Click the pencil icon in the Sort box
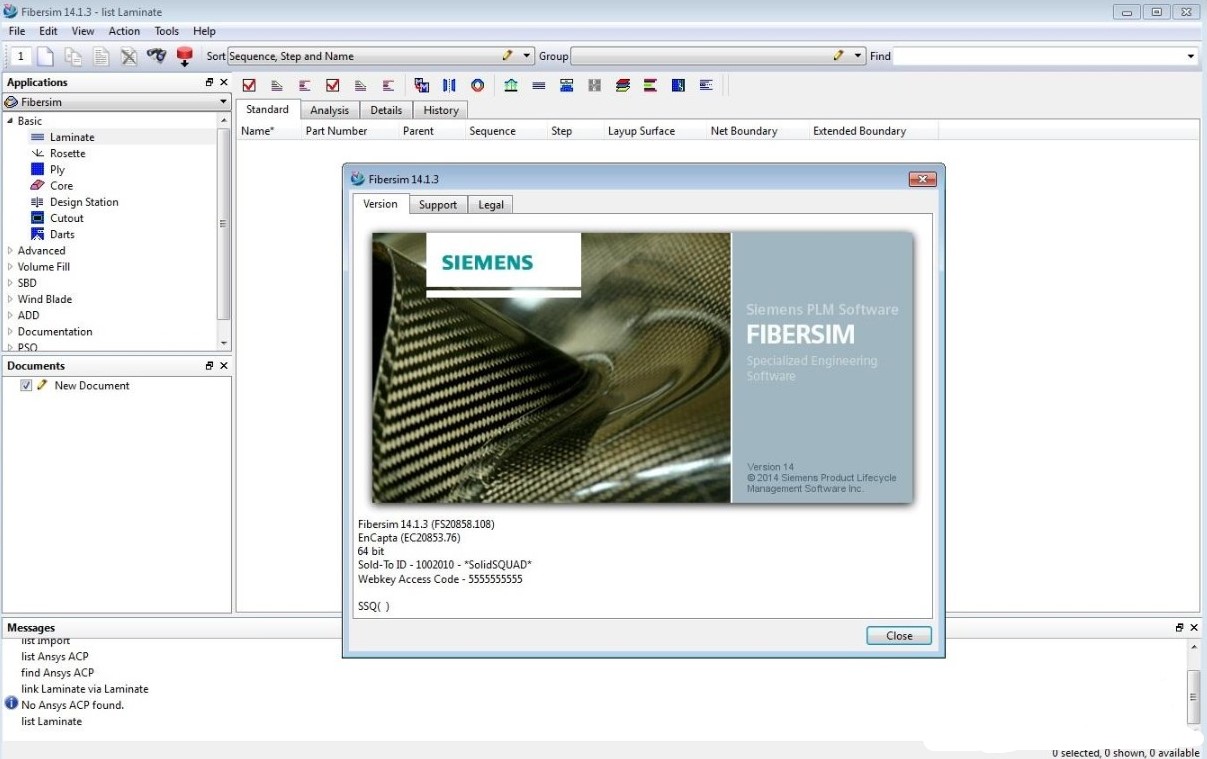1207x759 pixels. click(x=508, y=56)
